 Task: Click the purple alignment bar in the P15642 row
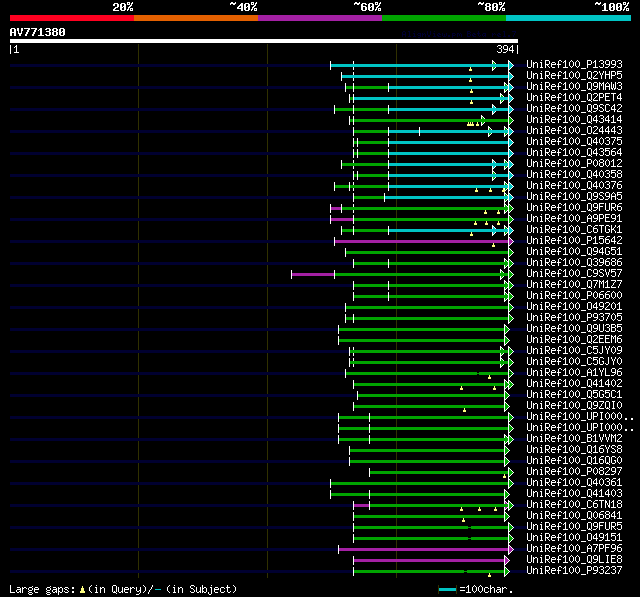[422, 242]
